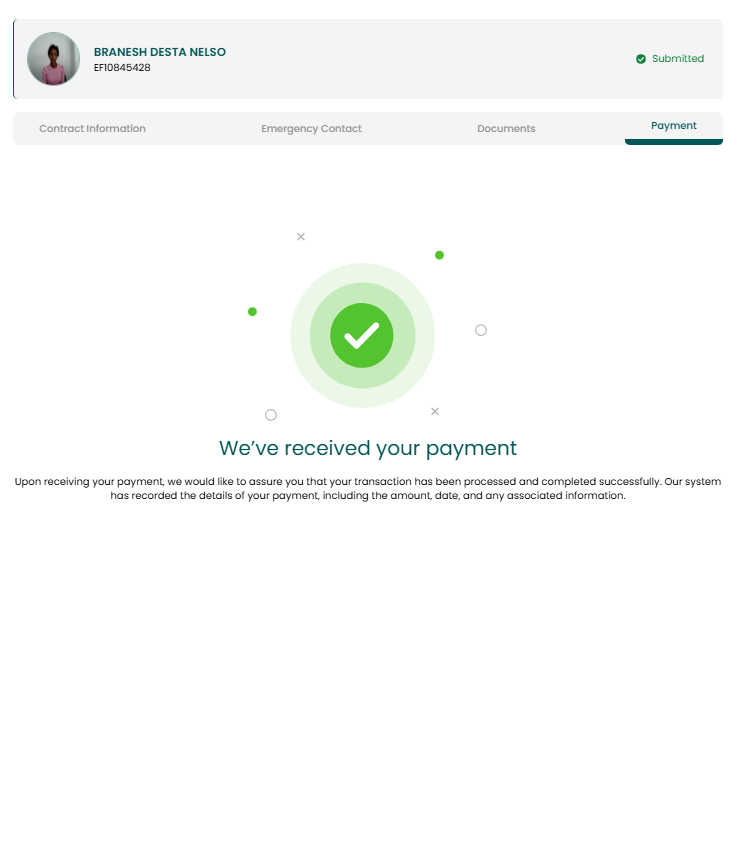Select the Documents tab
Screen dimensions: 747x867
tap(506, 128)
